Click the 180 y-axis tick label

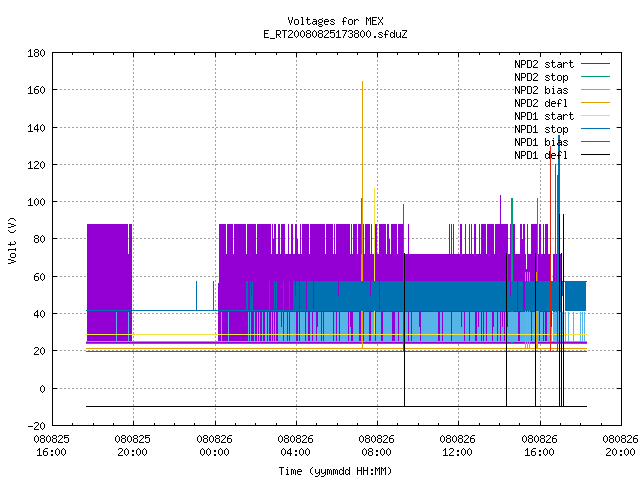tap(36, 53)
